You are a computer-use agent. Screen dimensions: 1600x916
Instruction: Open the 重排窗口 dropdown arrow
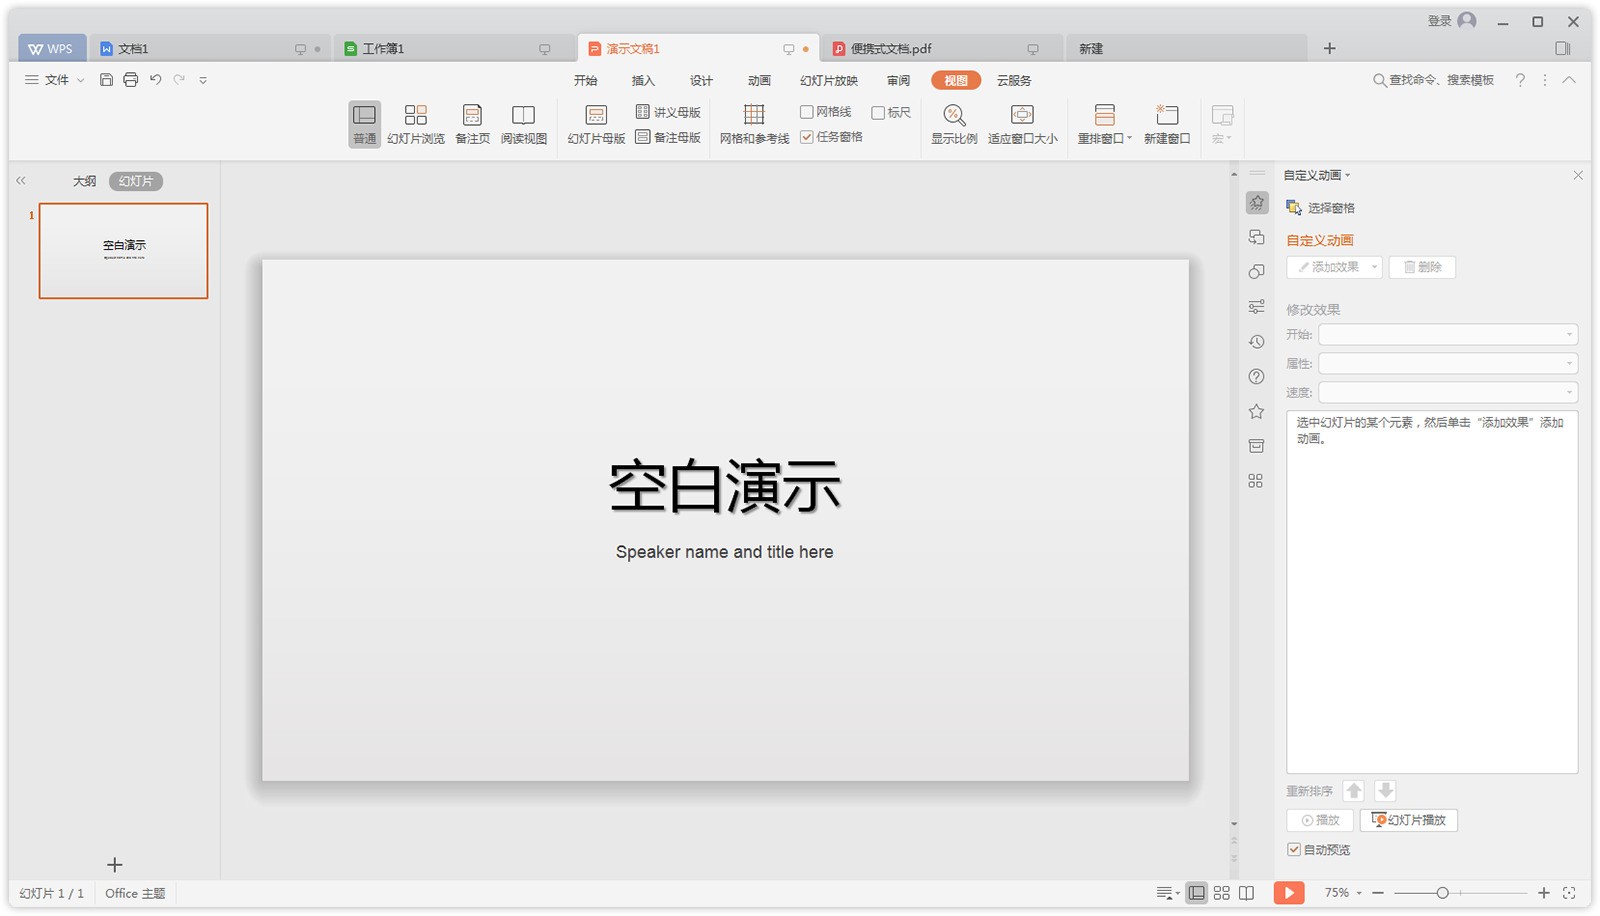point(1128,138)
